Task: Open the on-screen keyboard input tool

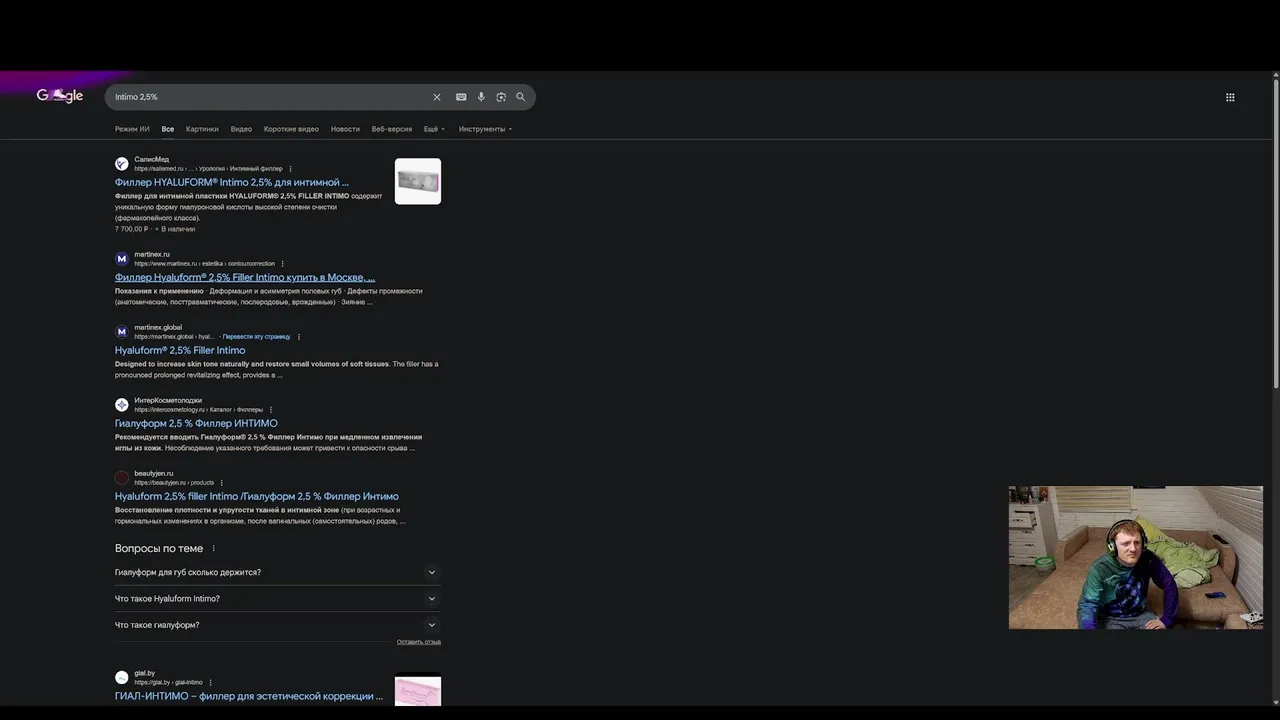Action: pyautogui.click(x=461, y=97)
